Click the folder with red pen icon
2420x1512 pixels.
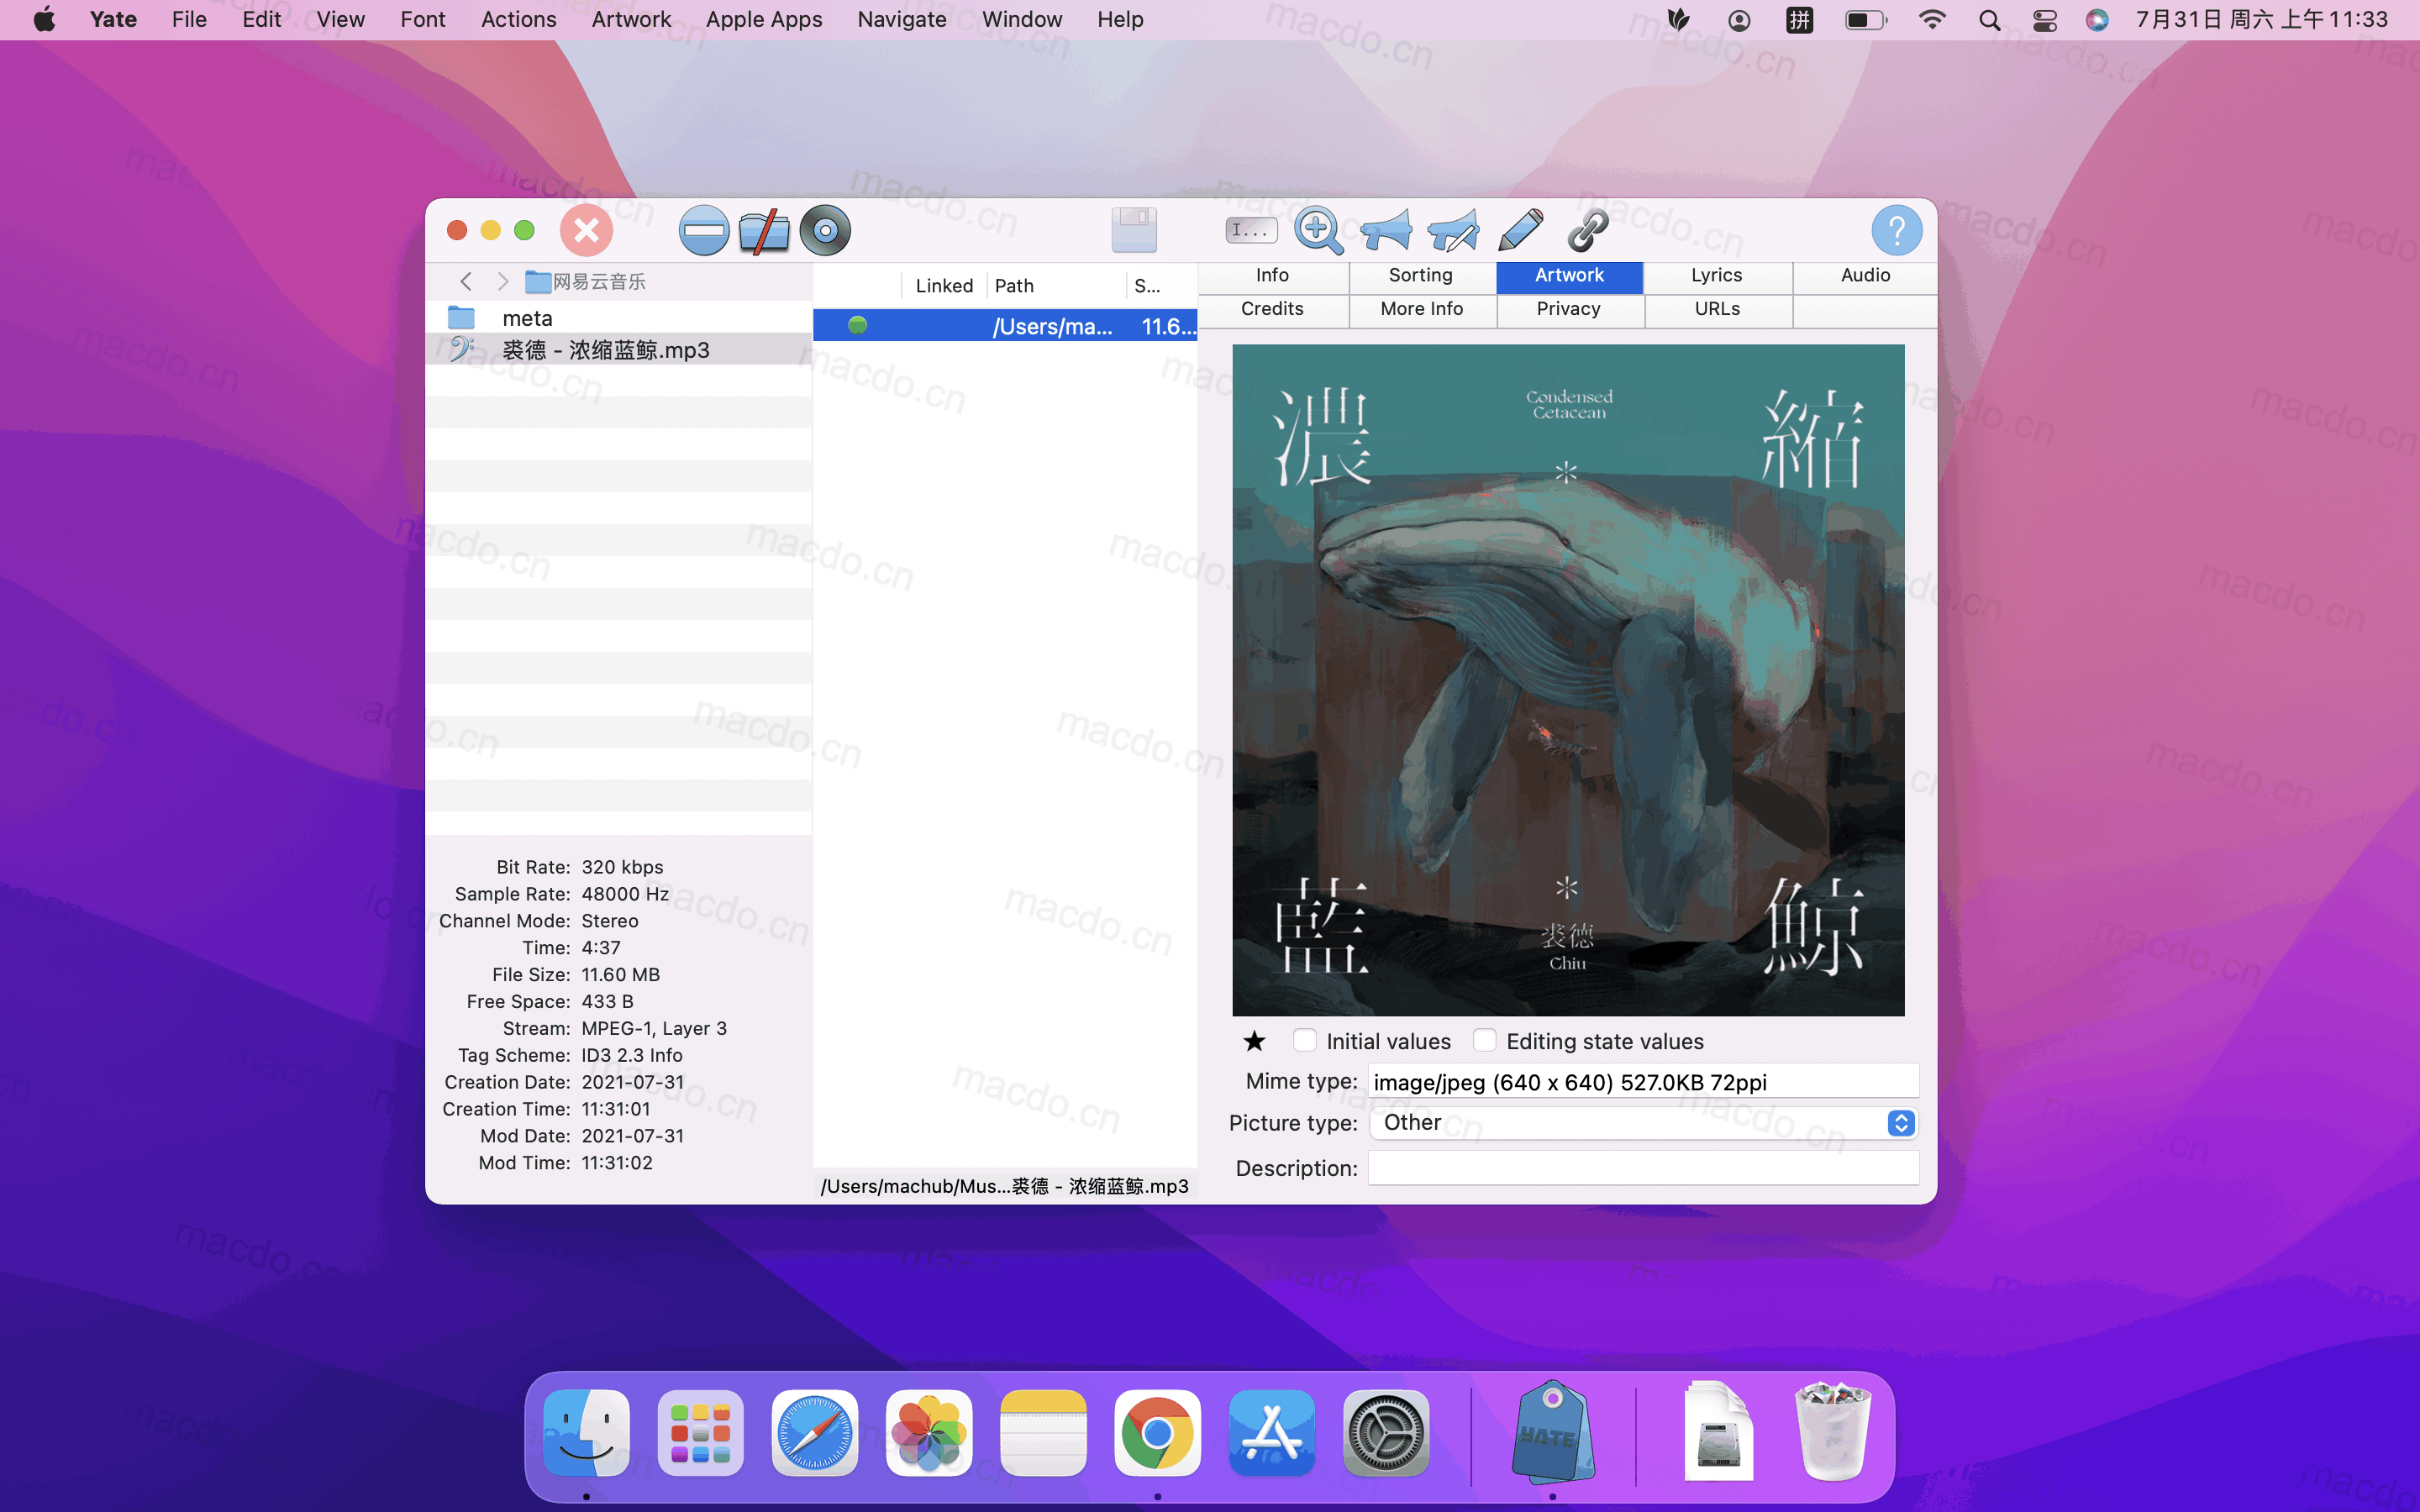click(x=764, y=231)
